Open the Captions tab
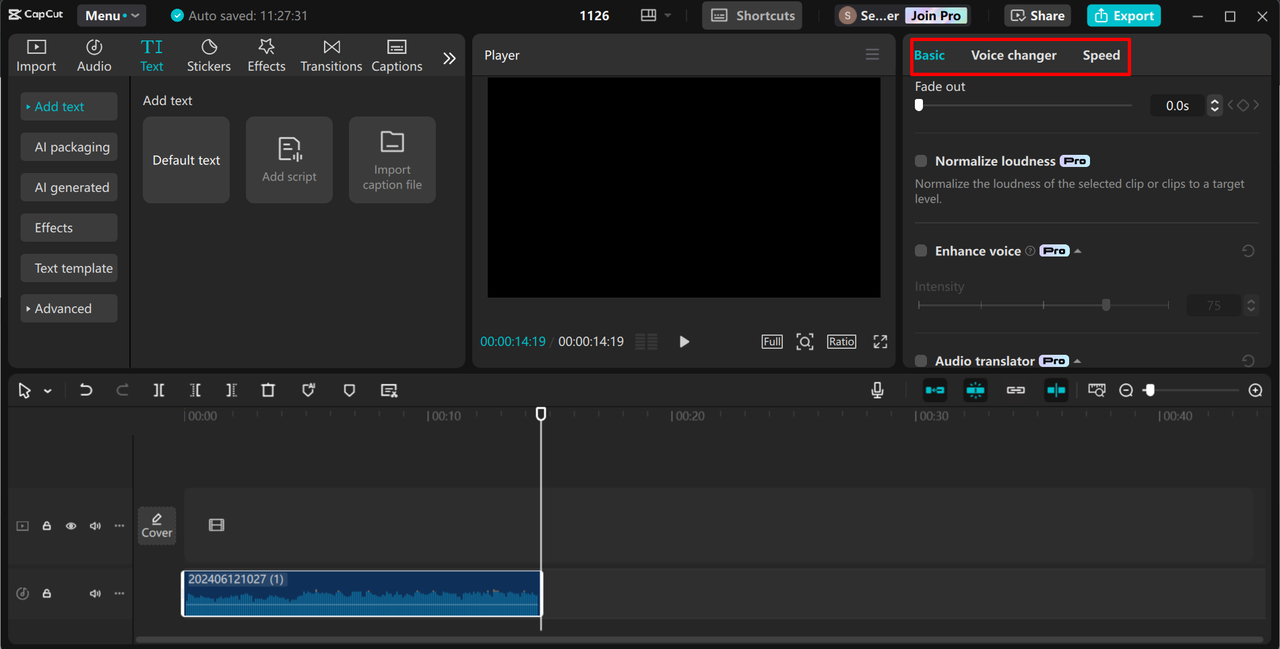 tap(397, 56)
